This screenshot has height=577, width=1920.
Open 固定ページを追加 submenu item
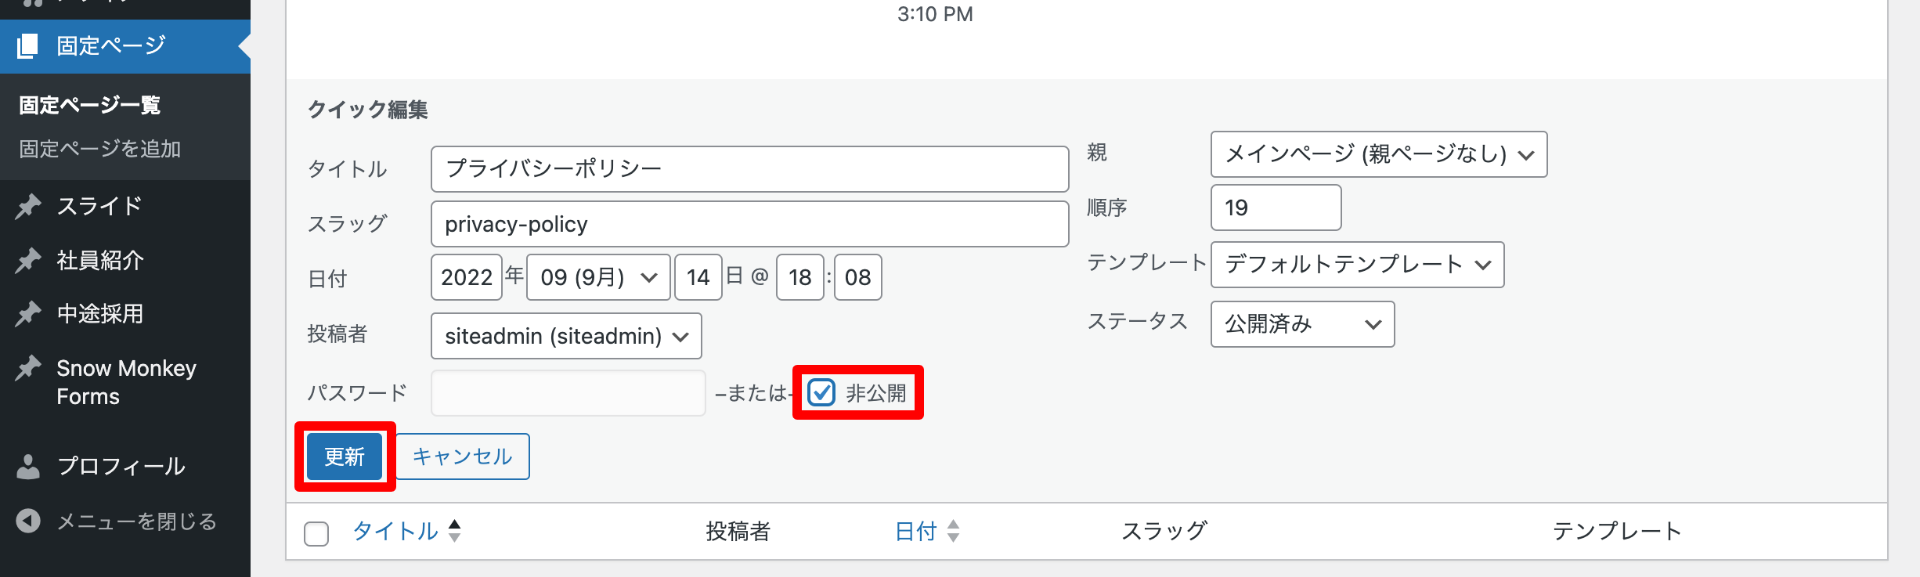tap(100, 149)
